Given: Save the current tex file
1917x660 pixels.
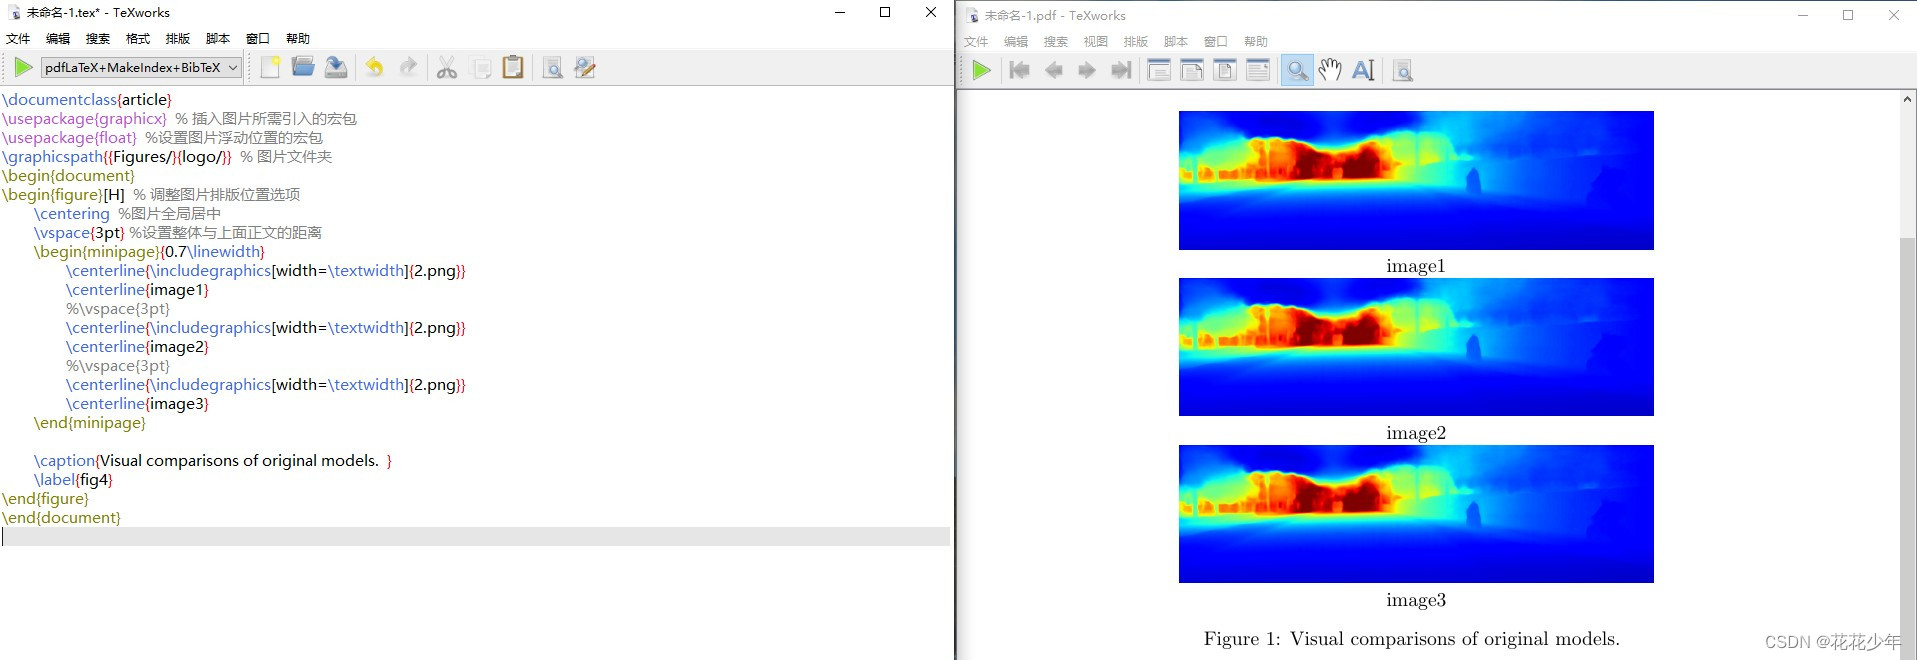Looking at the screenshot, I should [x=336, y=68].
